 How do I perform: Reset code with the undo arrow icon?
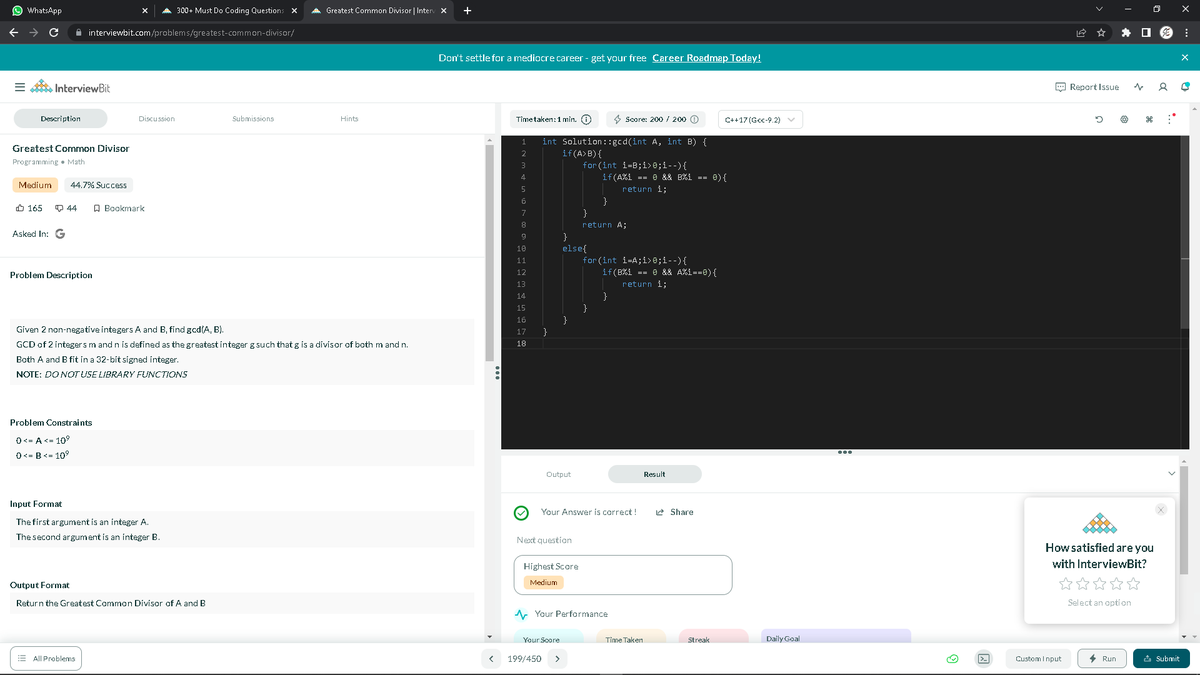1099,120
